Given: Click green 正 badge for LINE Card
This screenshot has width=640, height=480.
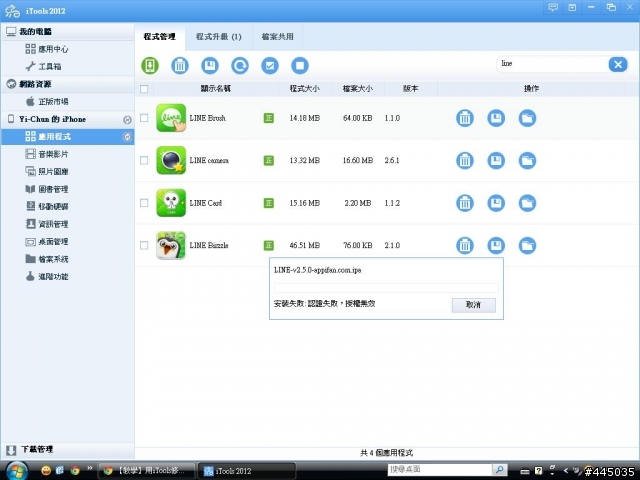Looking at the screenshot, I should coord(269,203).
